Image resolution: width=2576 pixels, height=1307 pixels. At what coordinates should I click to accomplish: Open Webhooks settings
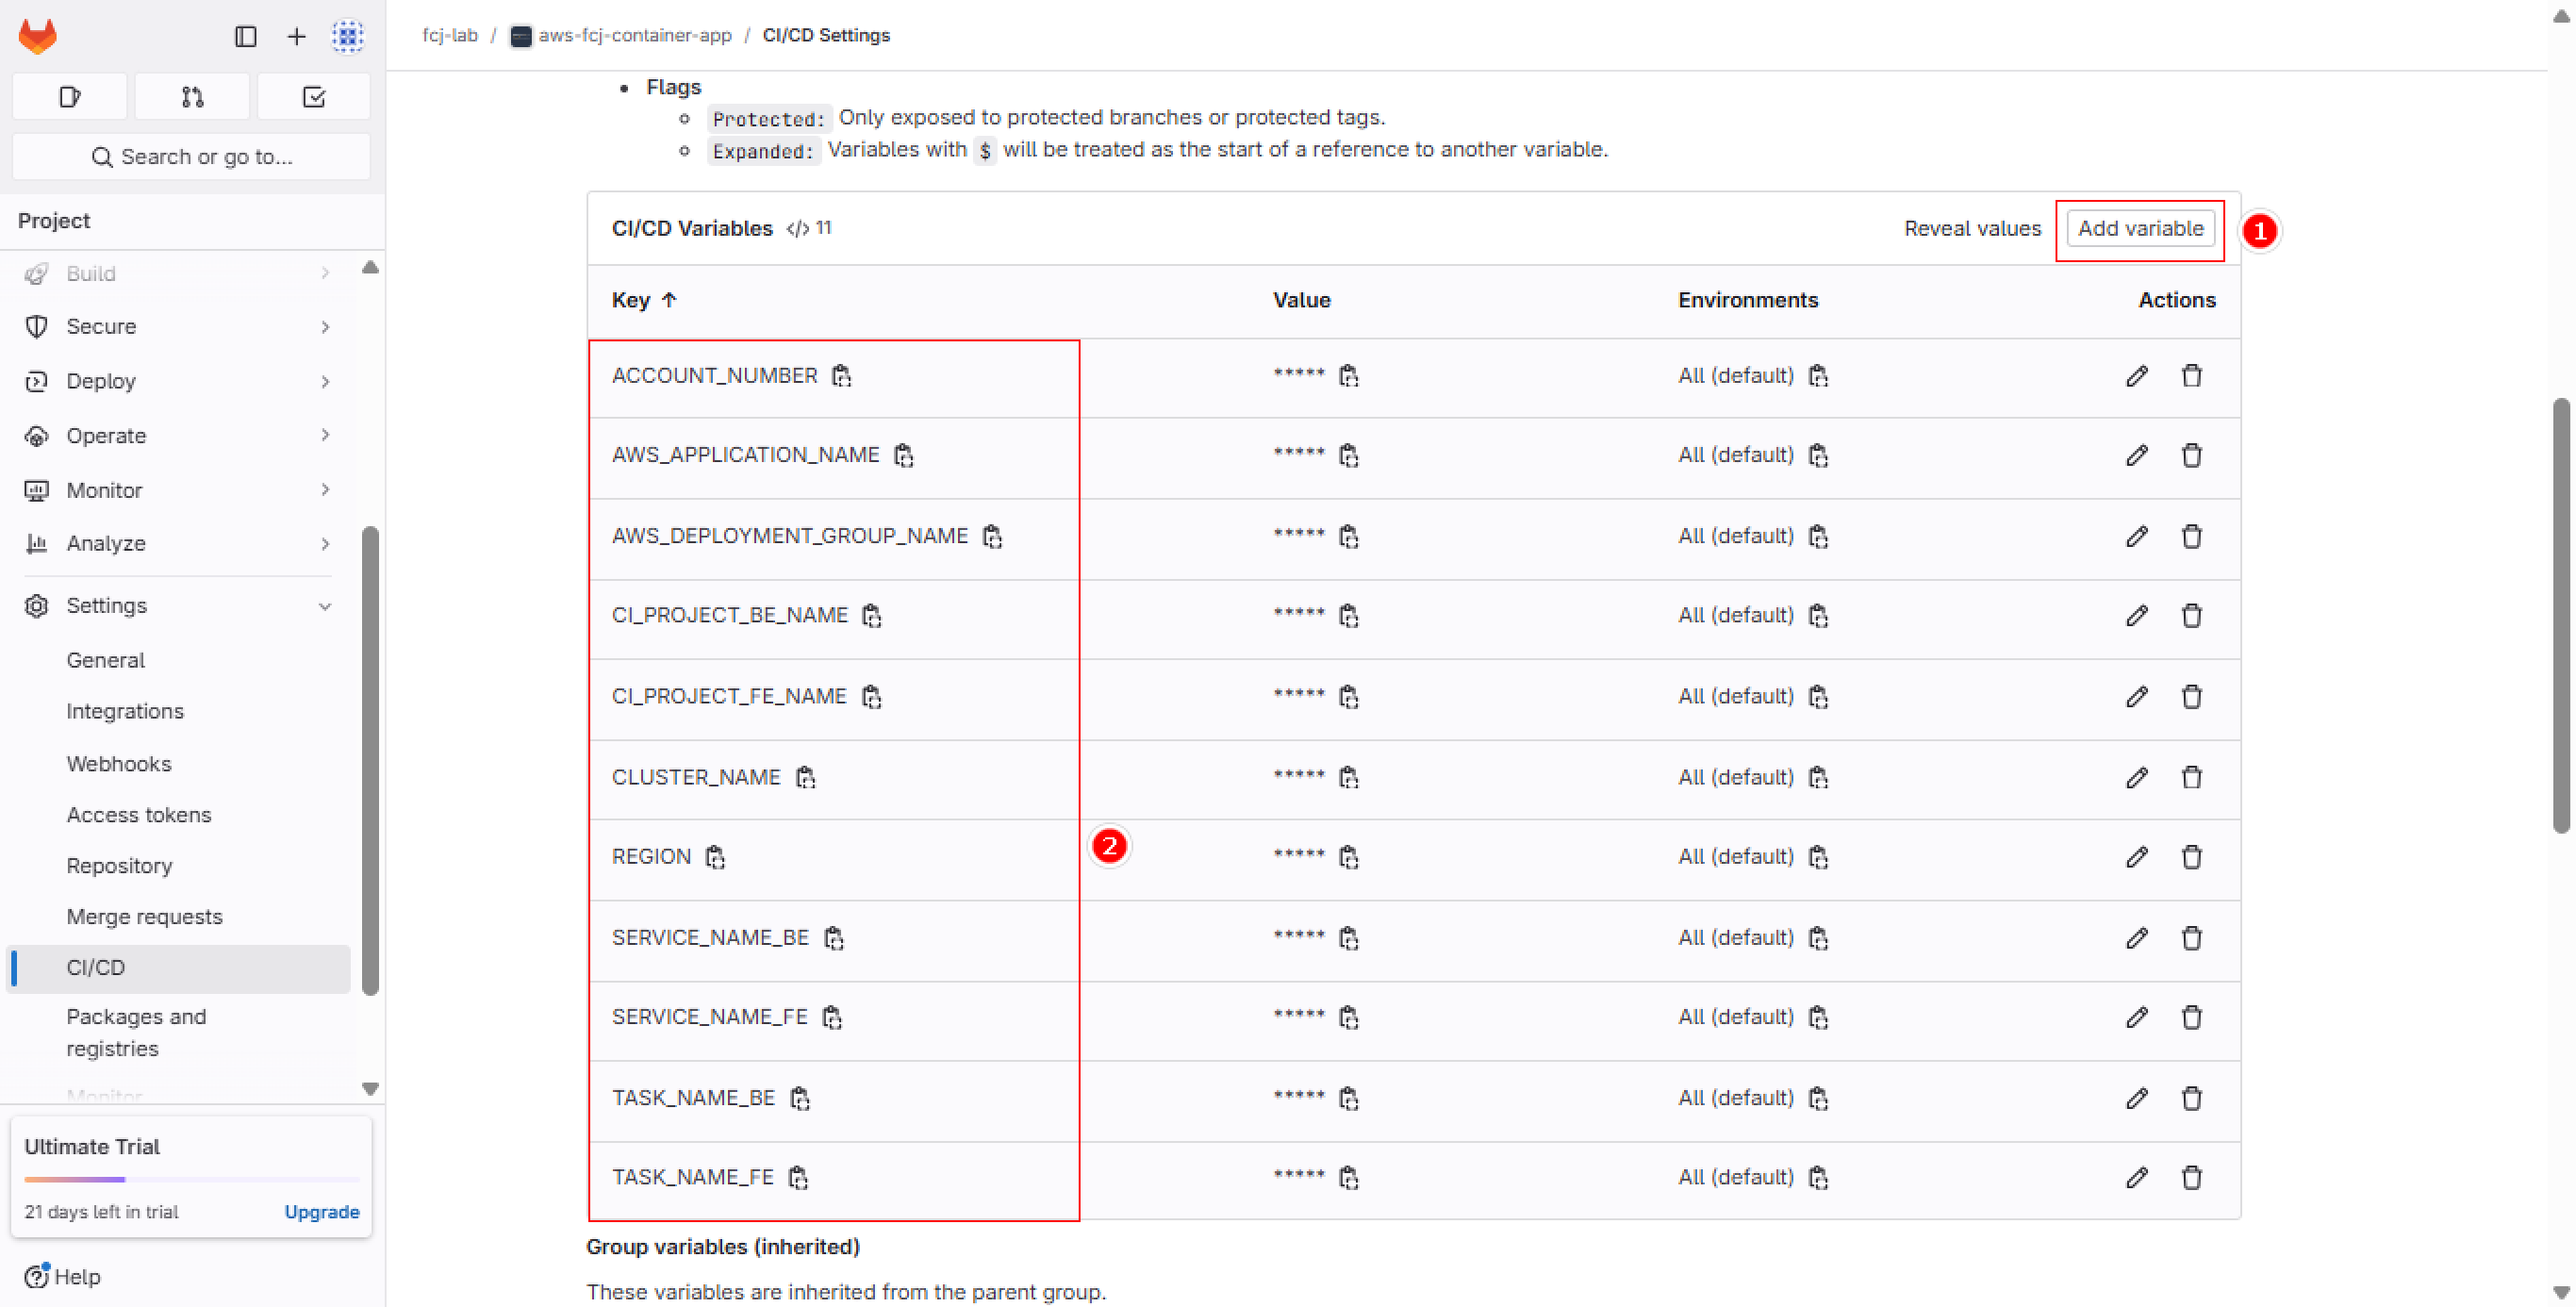coord(119,764)
